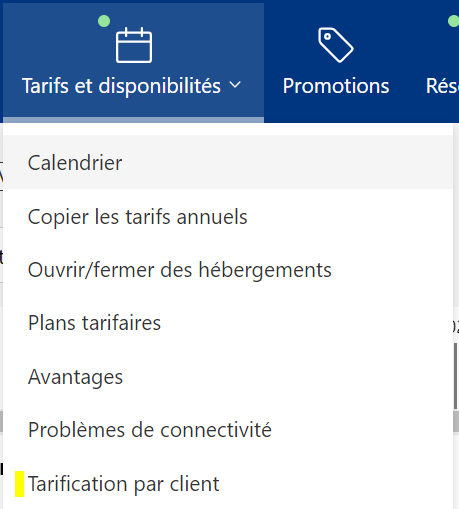Click empty space right of Calendrier row
Viewport: 459px width, 509px height.
click(x=287, y=162)
